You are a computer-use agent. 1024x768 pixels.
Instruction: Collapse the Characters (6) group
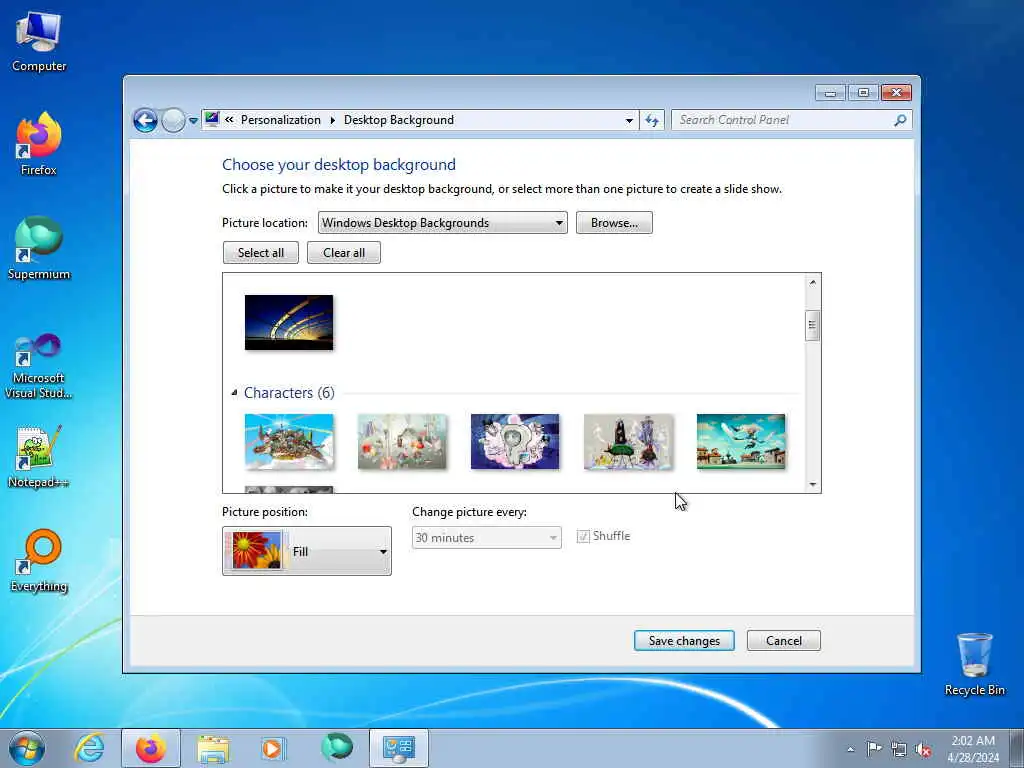tap(234, 392)
